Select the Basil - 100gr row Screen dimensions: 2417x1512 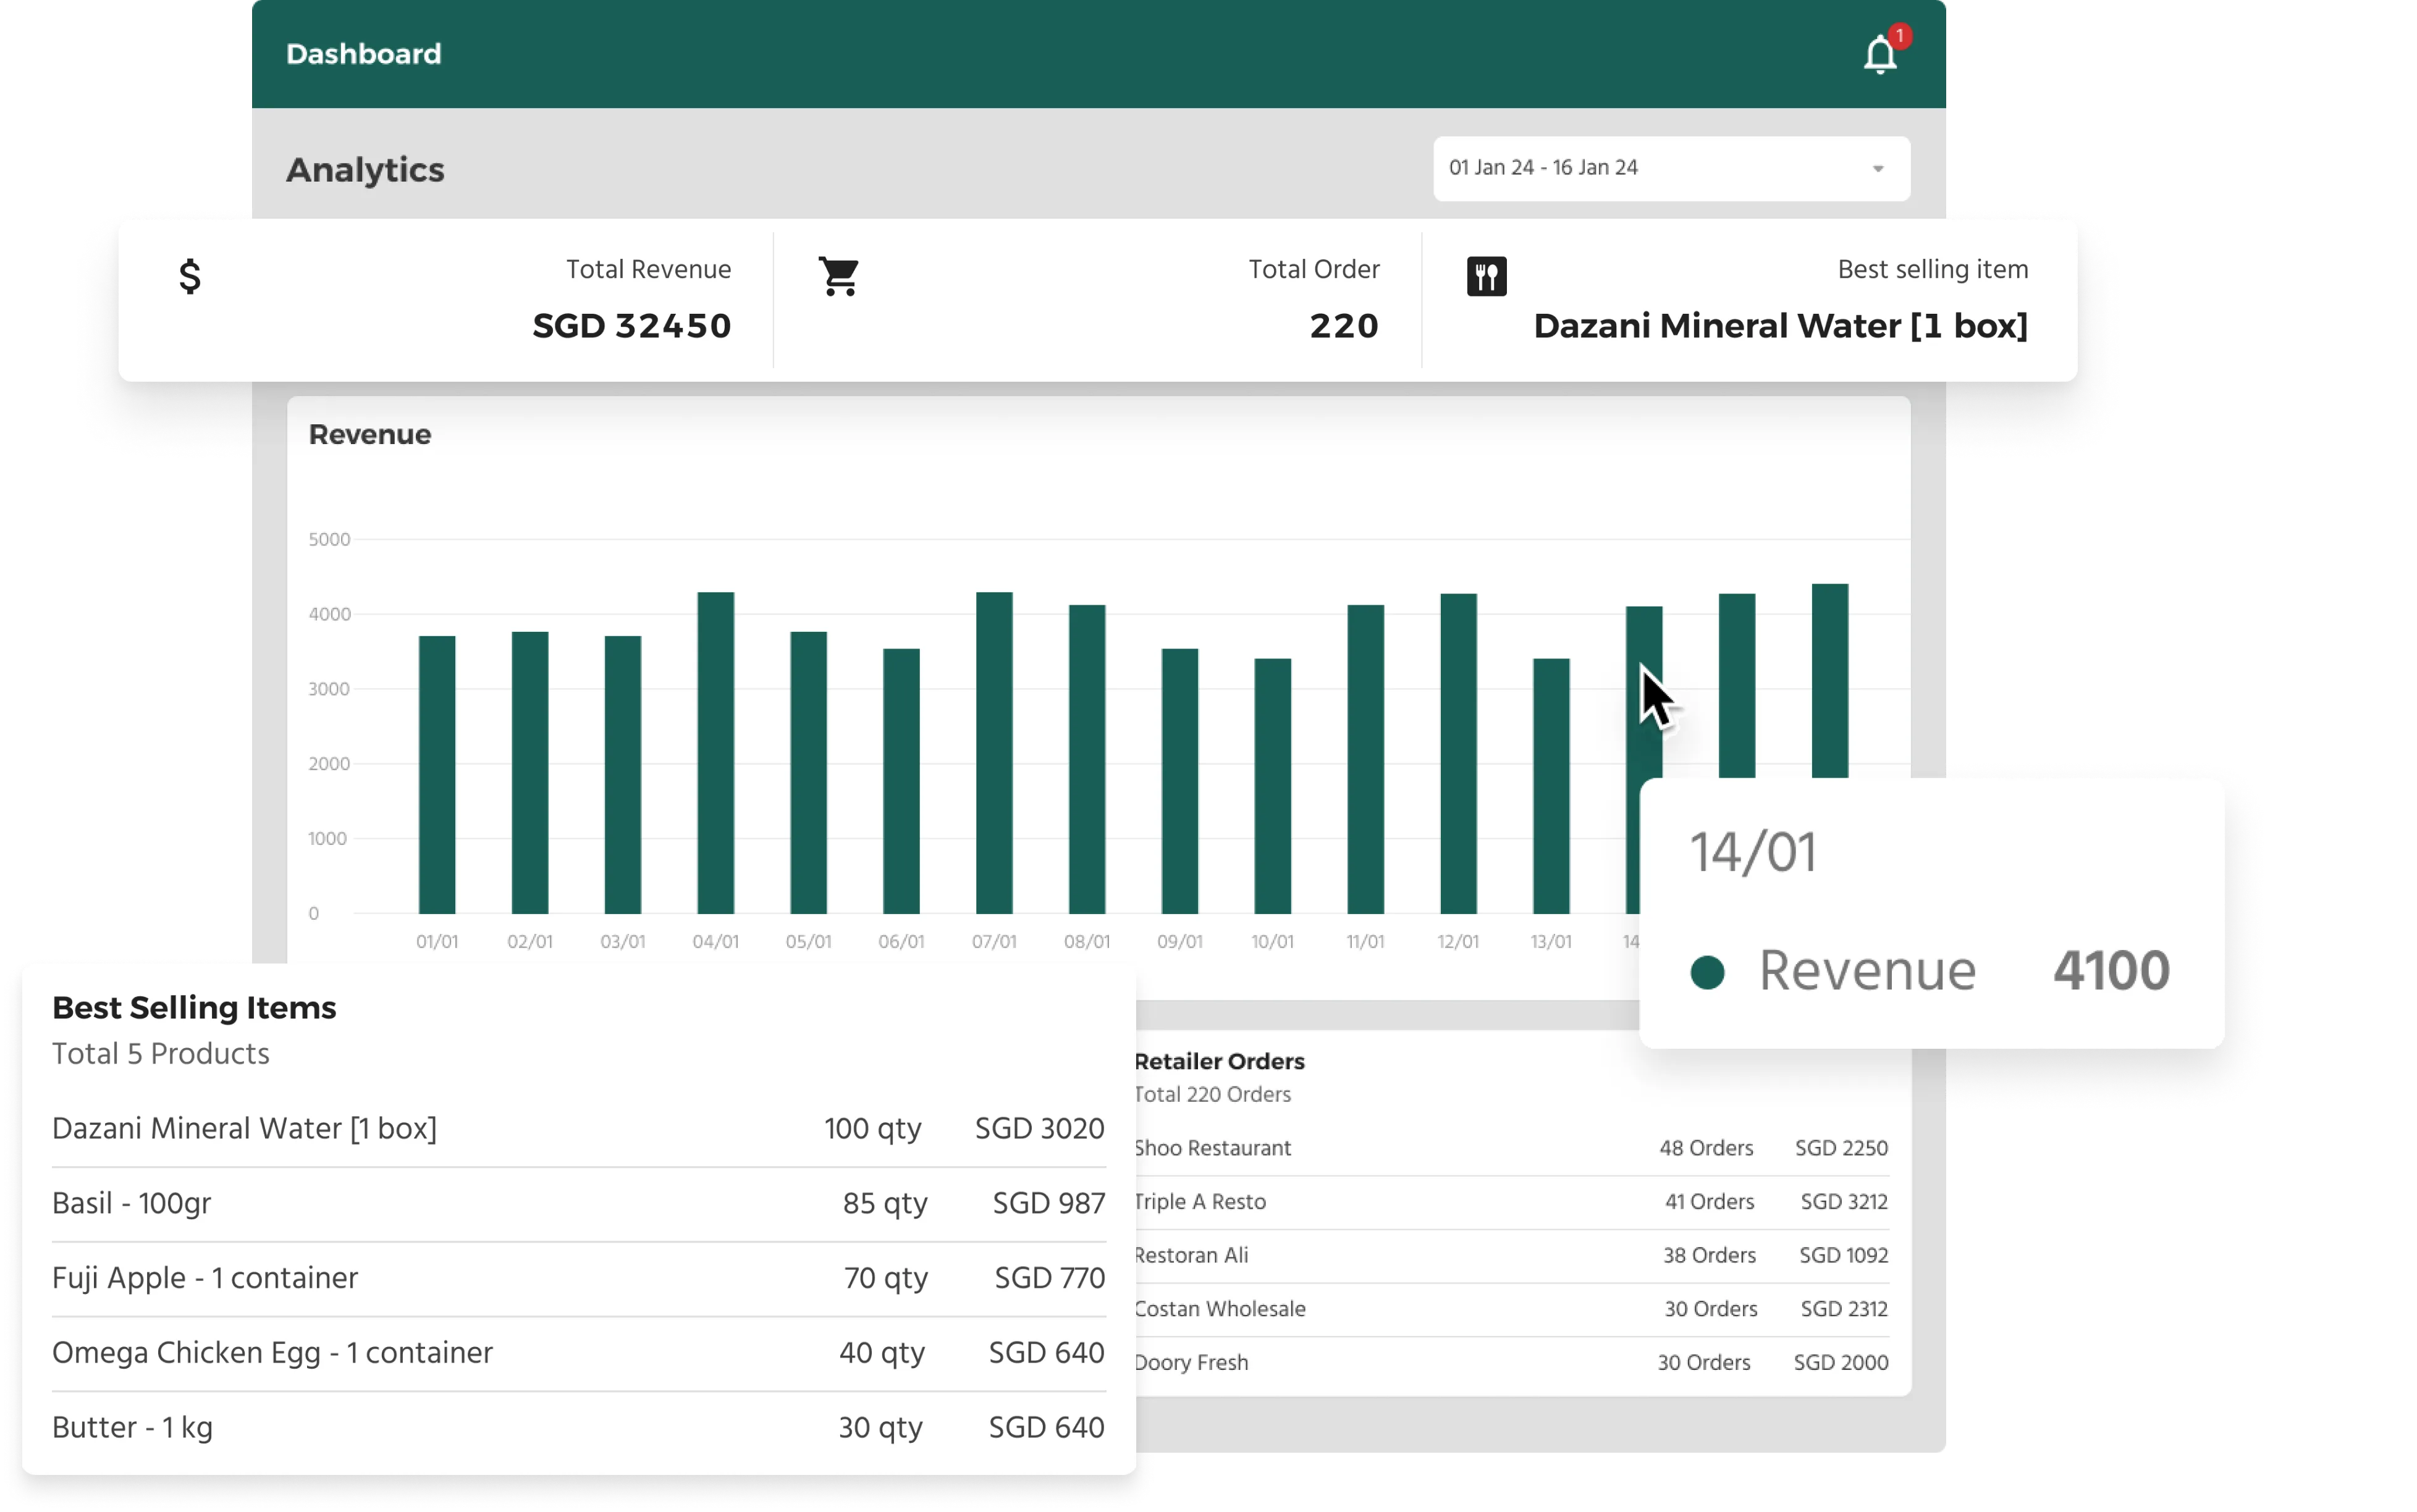pos(578,1204)
